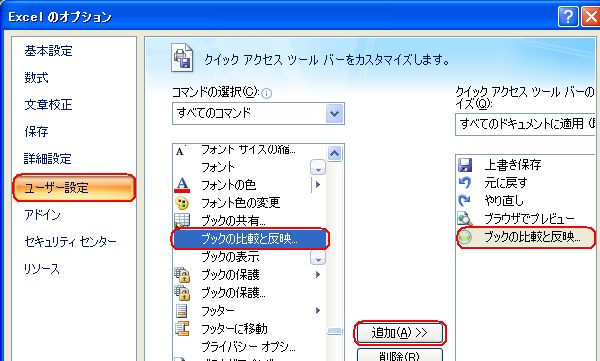Select the ブックの共有... command text
Viewport: 600px width, 361px height.
point(233,221)
